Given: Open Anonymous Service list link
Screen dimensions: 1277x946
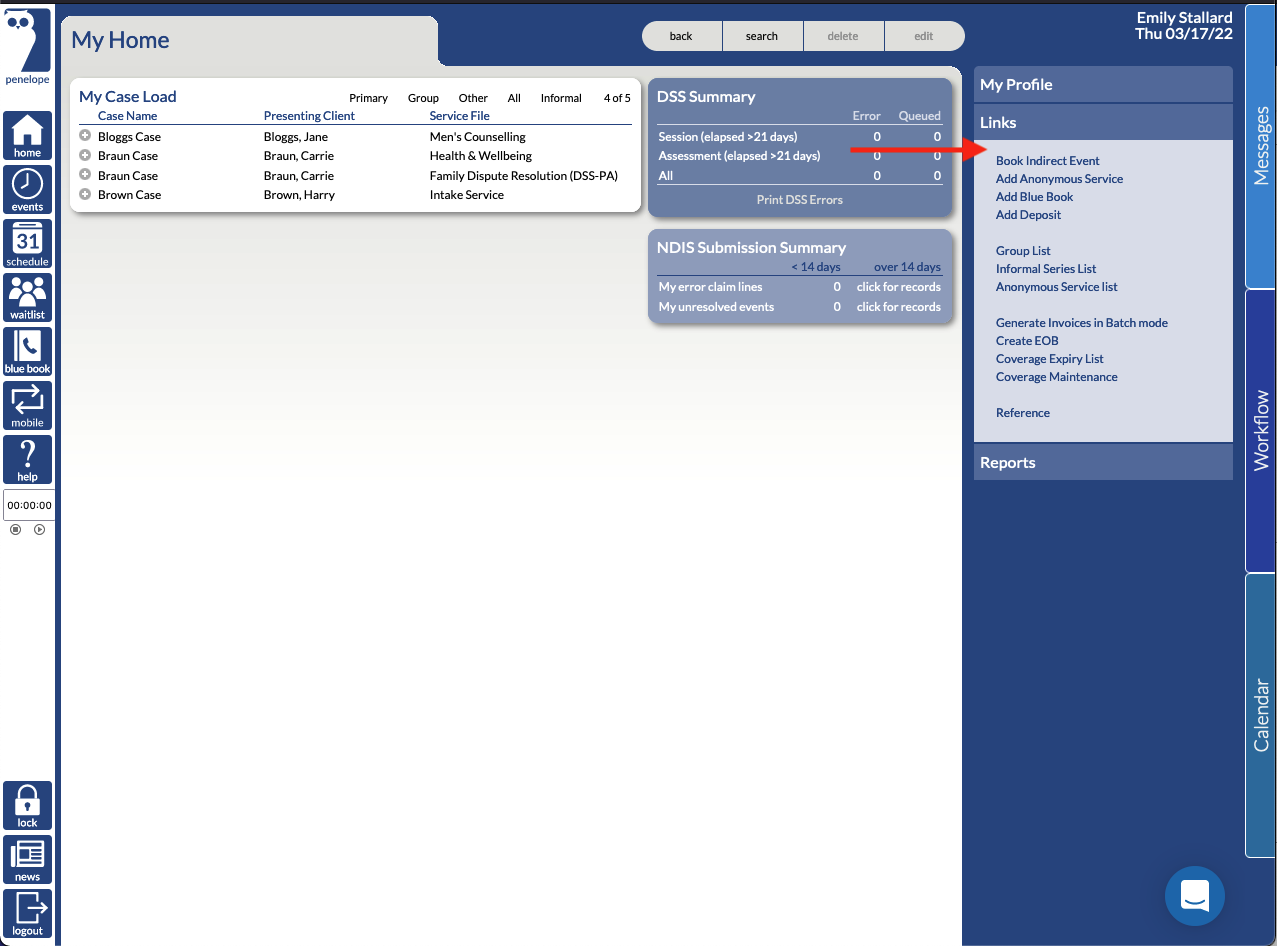Looking at the screenshot, I should click(x=1056, y=286).
